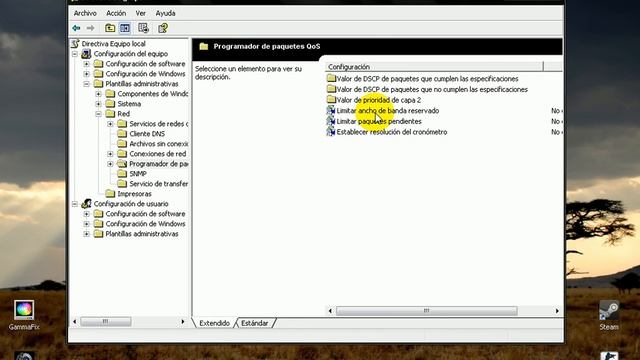Select 'Limitar paquetes pendientes' text
Viewport: 640px width, 360px height.
click(379, 121)
